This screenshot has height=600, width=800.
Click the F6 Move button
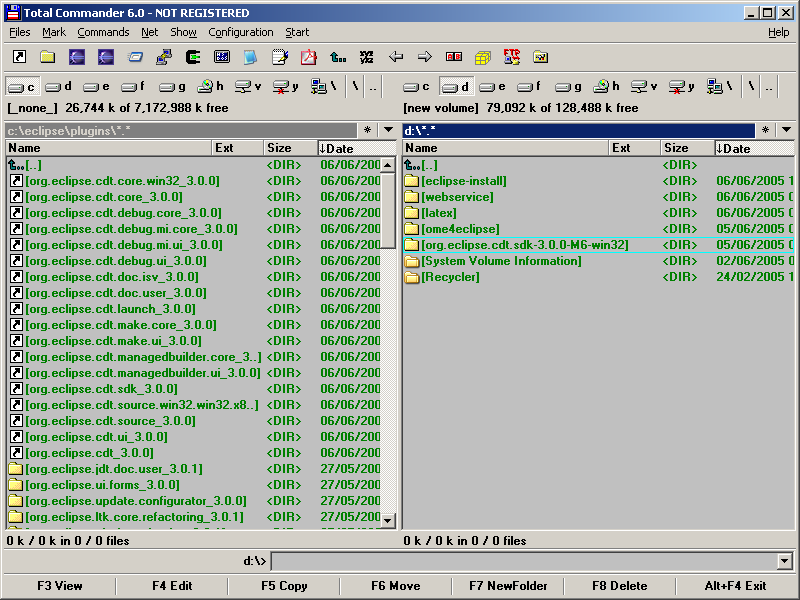396,586
